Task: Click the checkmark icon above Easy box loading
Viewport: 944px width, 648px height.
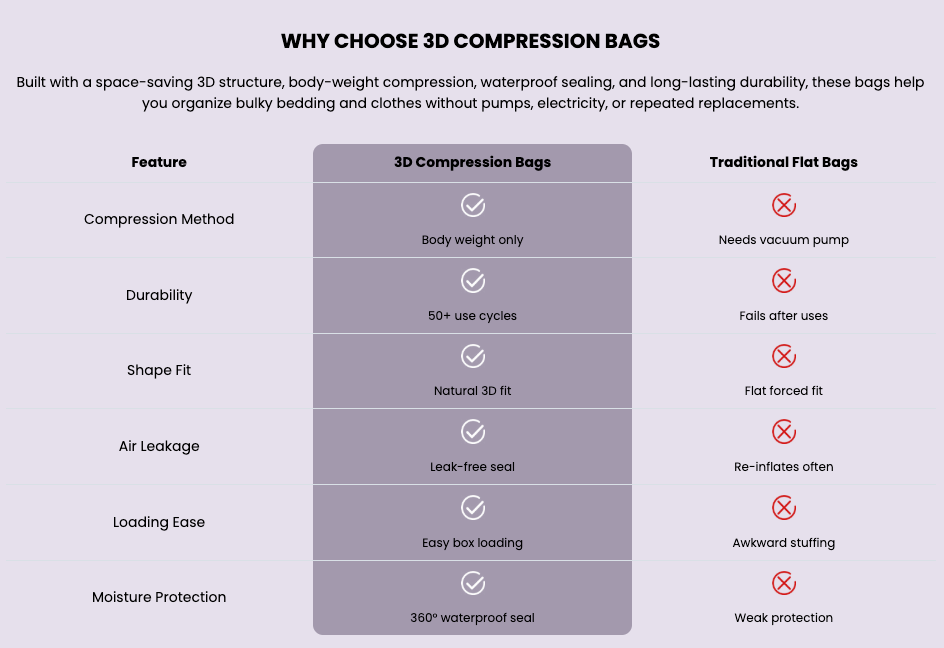Action: [473, 508]
